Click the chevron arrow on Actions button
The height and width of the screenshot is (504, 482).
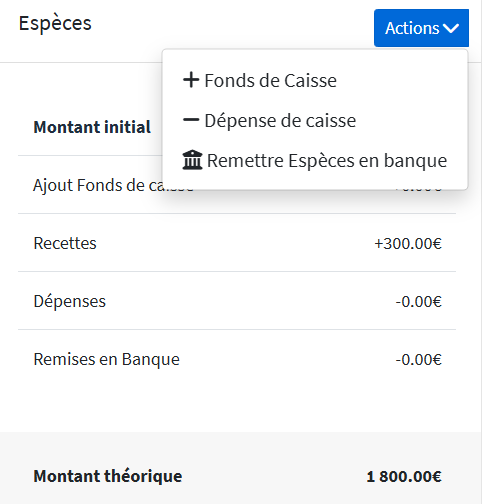click(451, 28)
